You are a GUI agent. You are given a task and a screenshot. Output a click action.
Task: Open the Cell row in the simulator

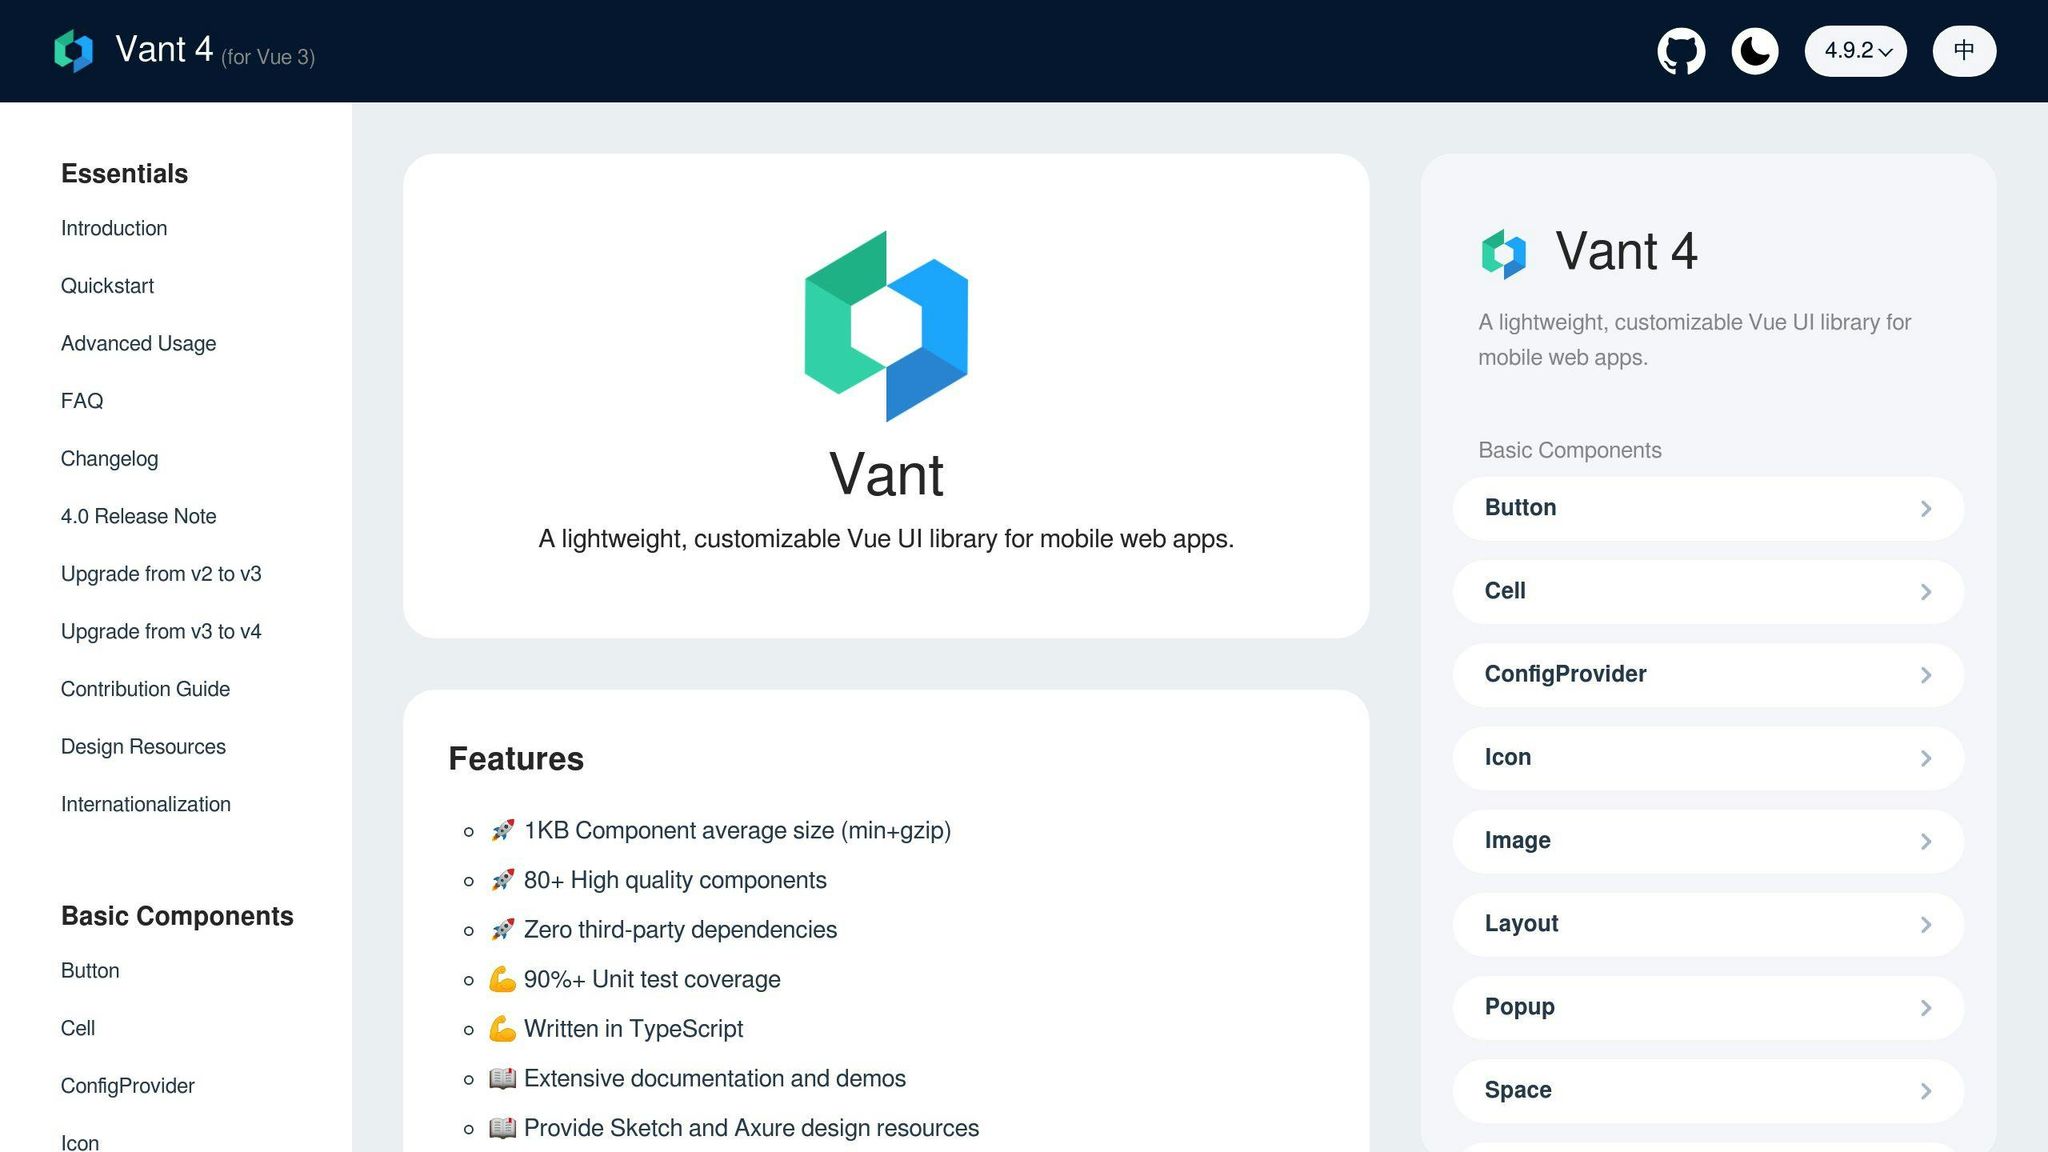tap(1708, 591)
